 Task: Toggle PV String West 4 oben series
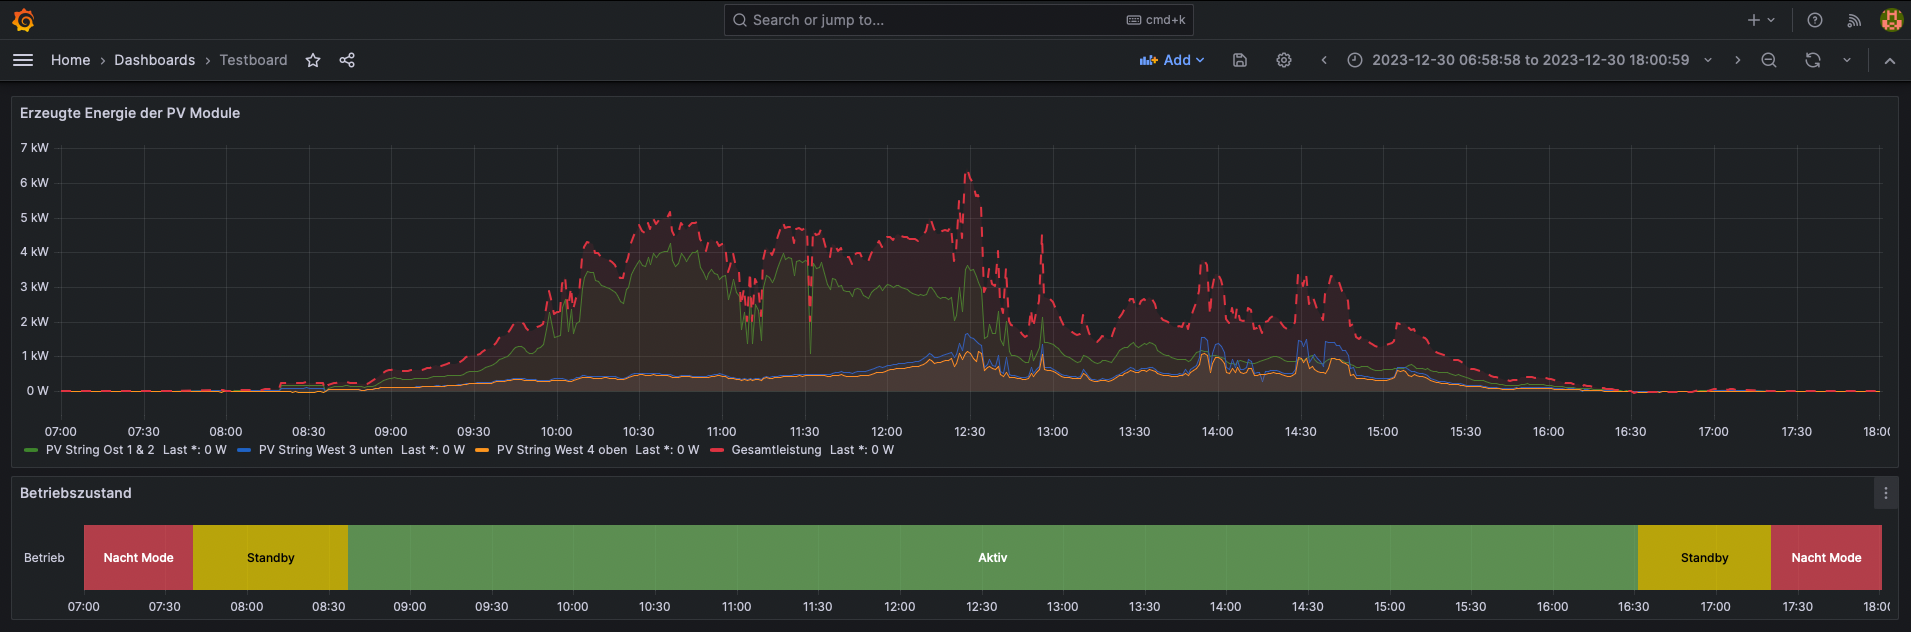pyautogui.click(x=562, y=450)
